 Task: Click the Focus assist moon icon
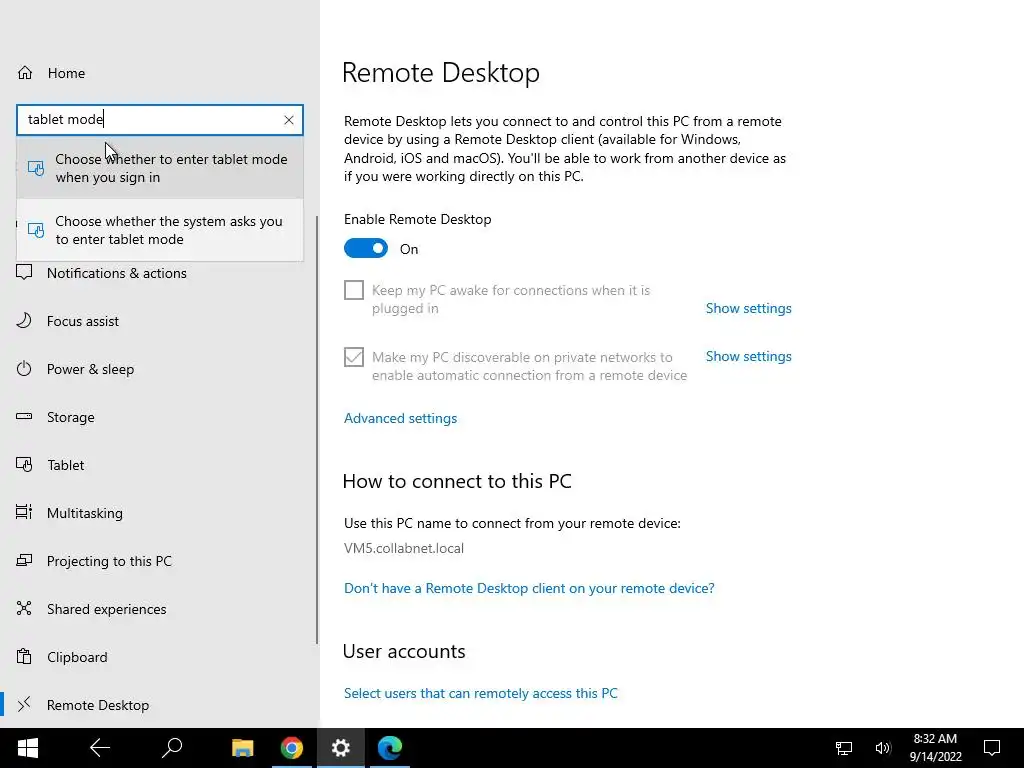(24, 321)
